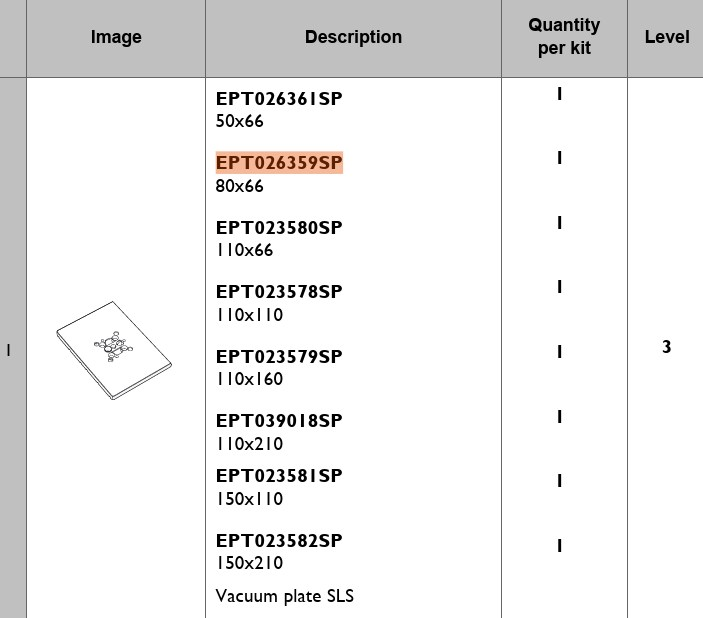Click the Quantity per kit header

564,37
